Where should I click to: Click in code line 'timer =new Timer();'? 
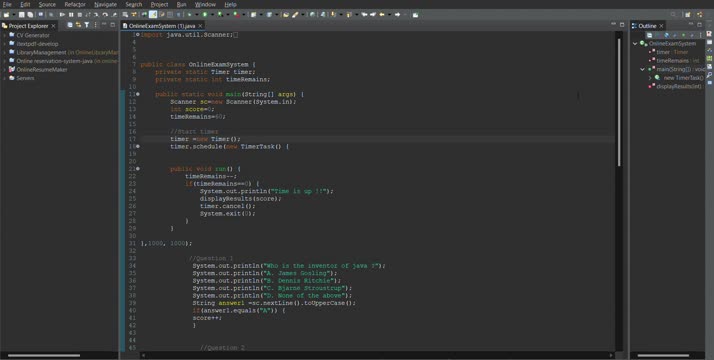(205, 139)
